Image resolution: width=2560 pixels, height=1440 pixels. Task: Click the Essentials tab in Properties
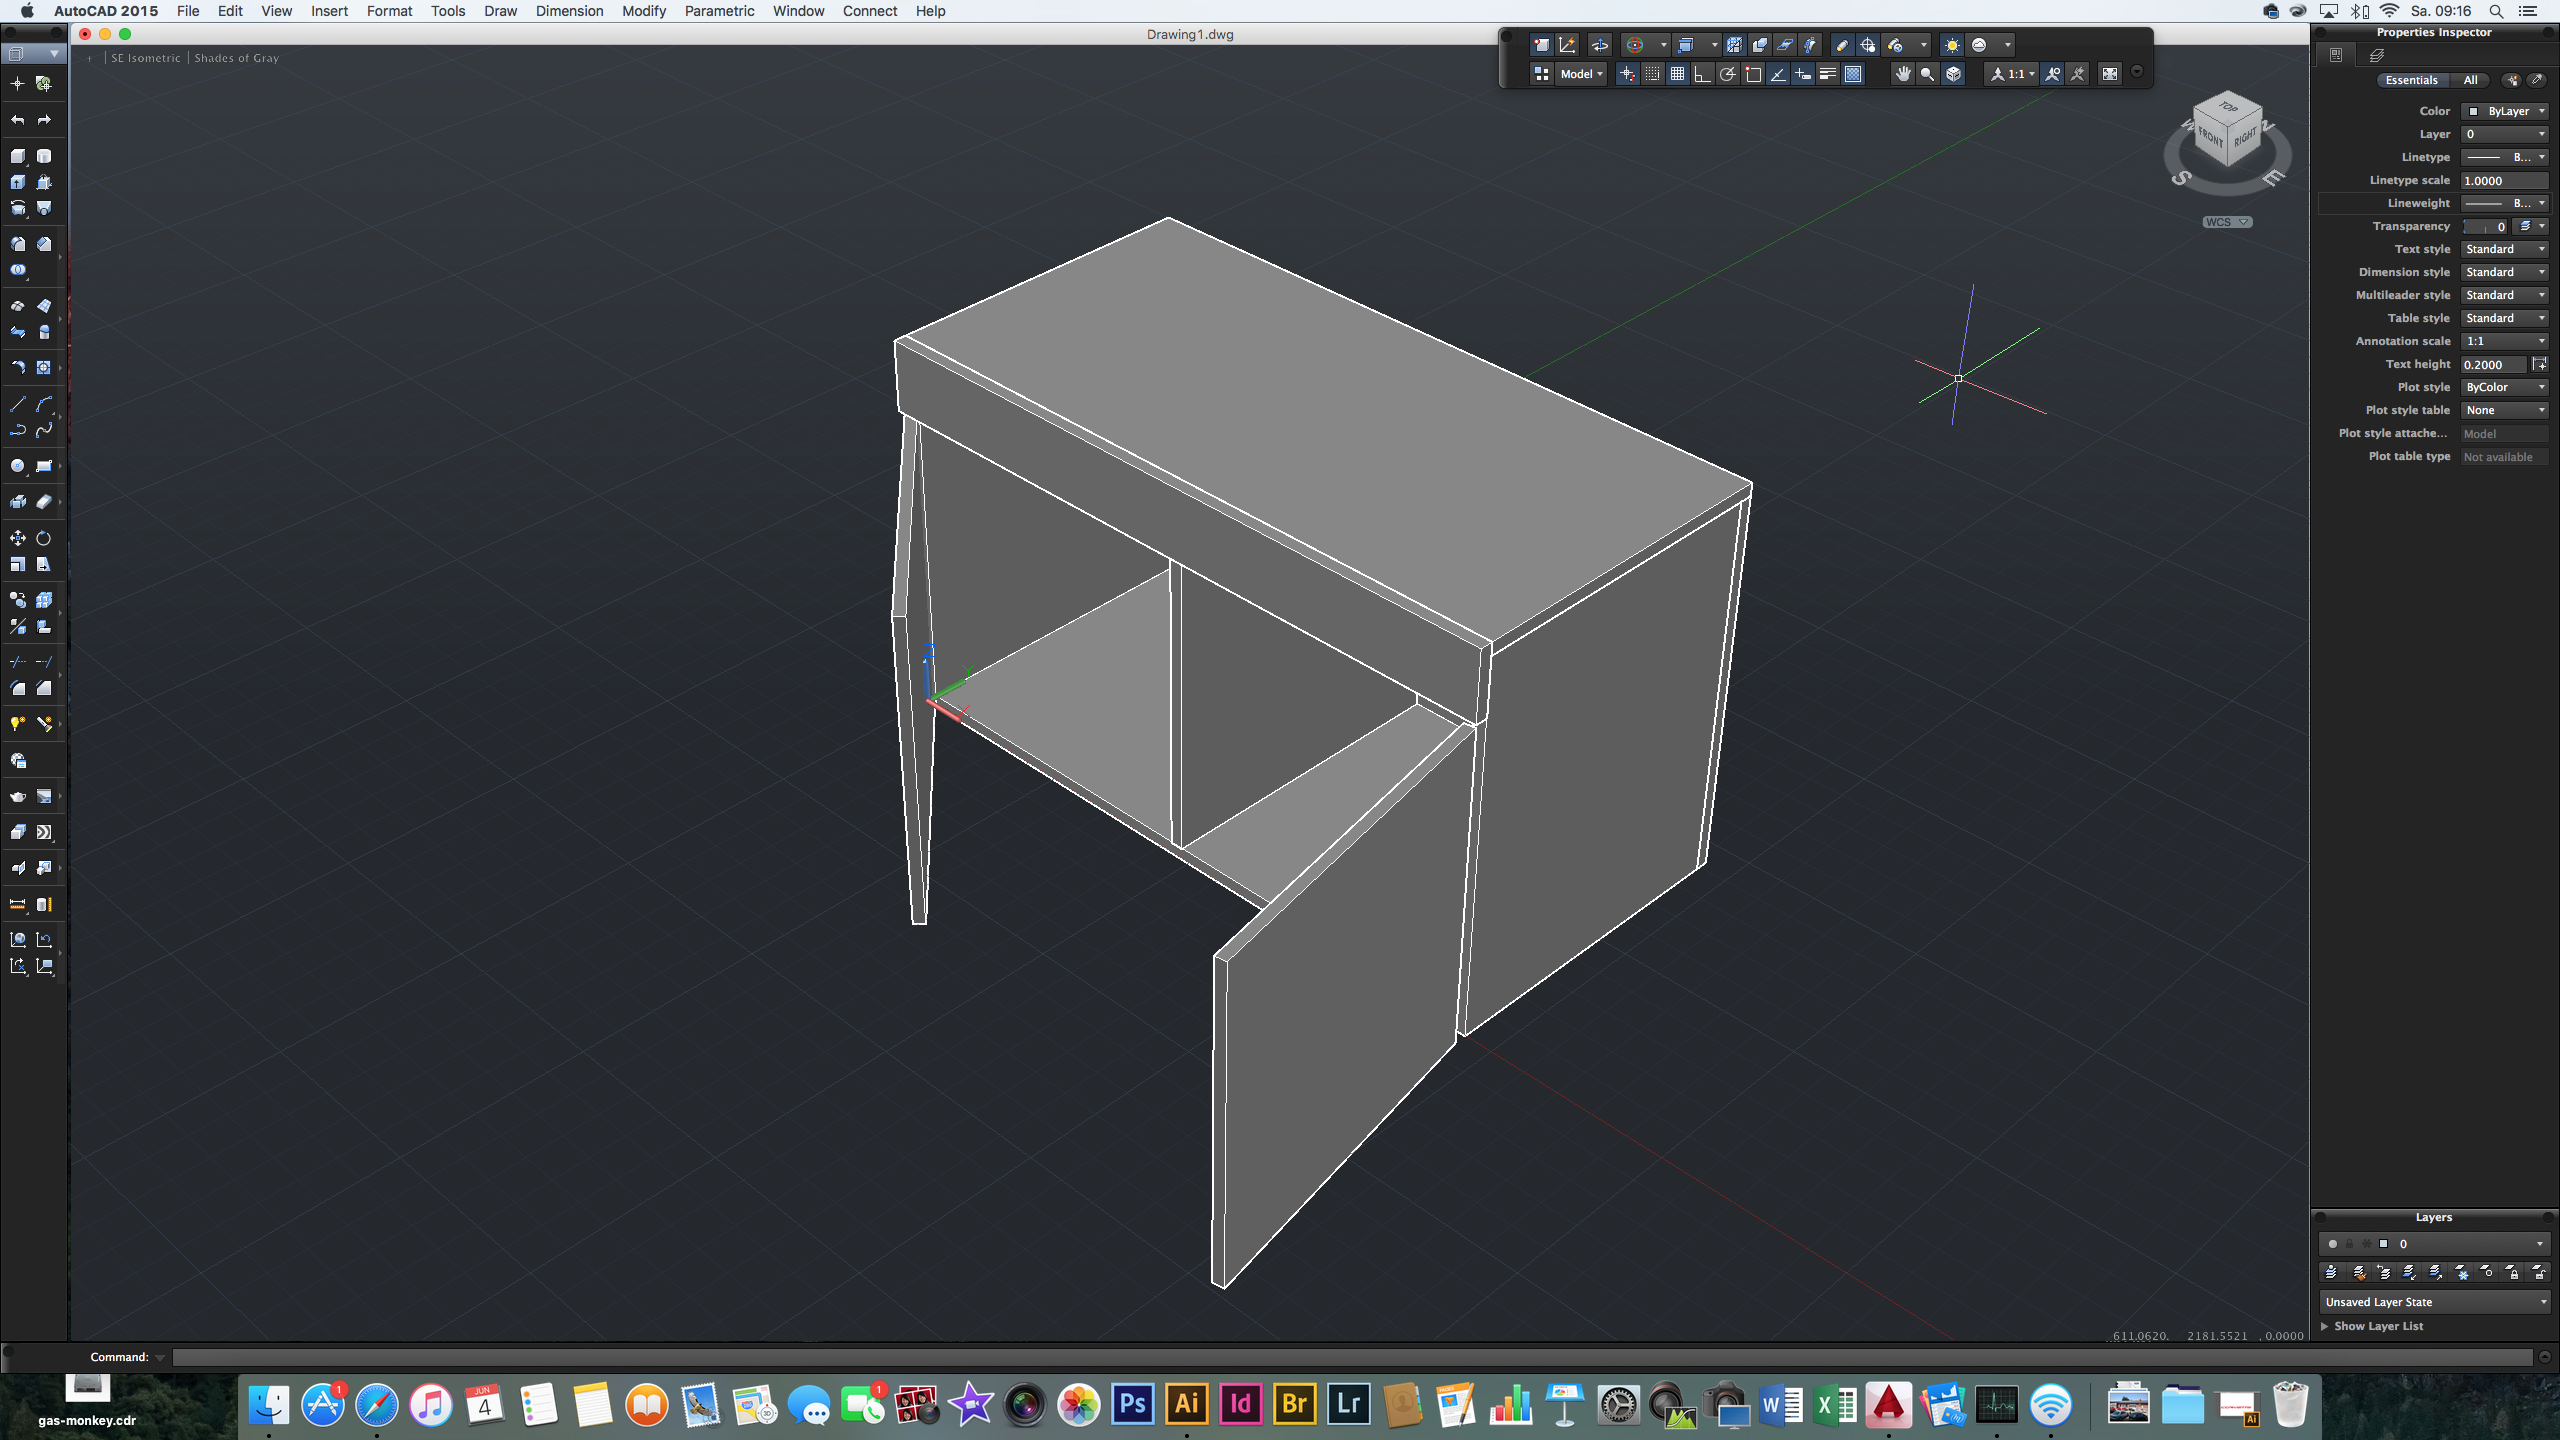pos(2412,79)
